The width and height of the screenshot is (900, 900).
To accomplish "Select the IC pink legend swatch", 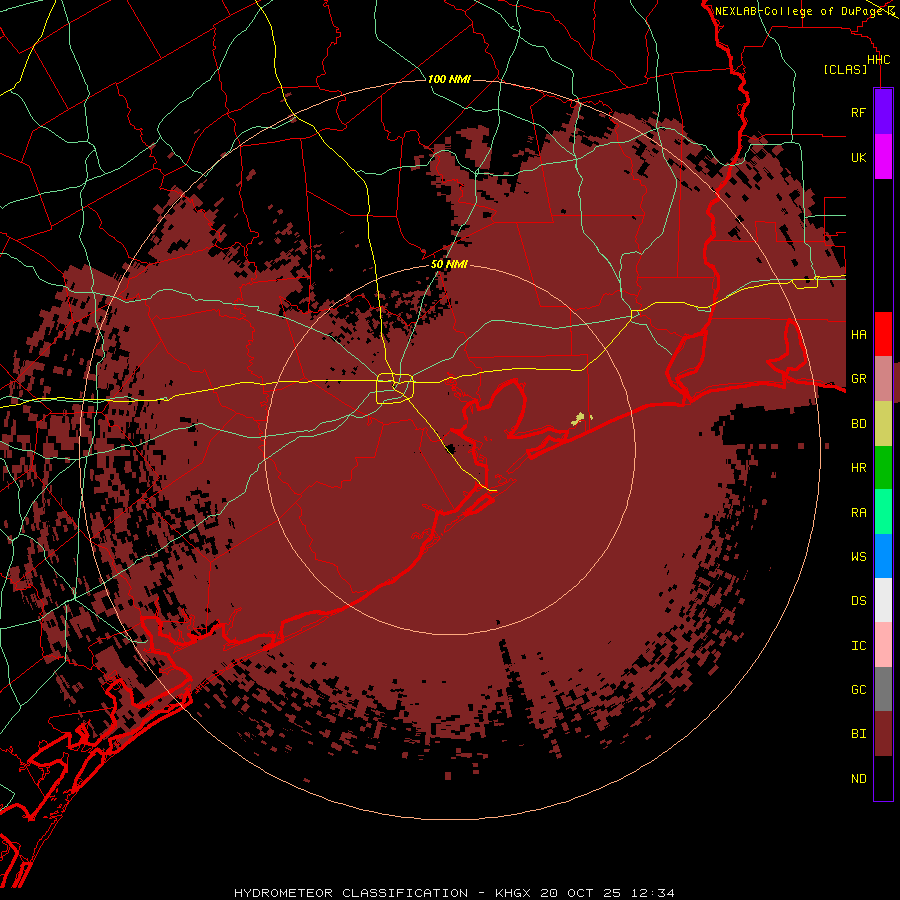I will coord(883,645).
